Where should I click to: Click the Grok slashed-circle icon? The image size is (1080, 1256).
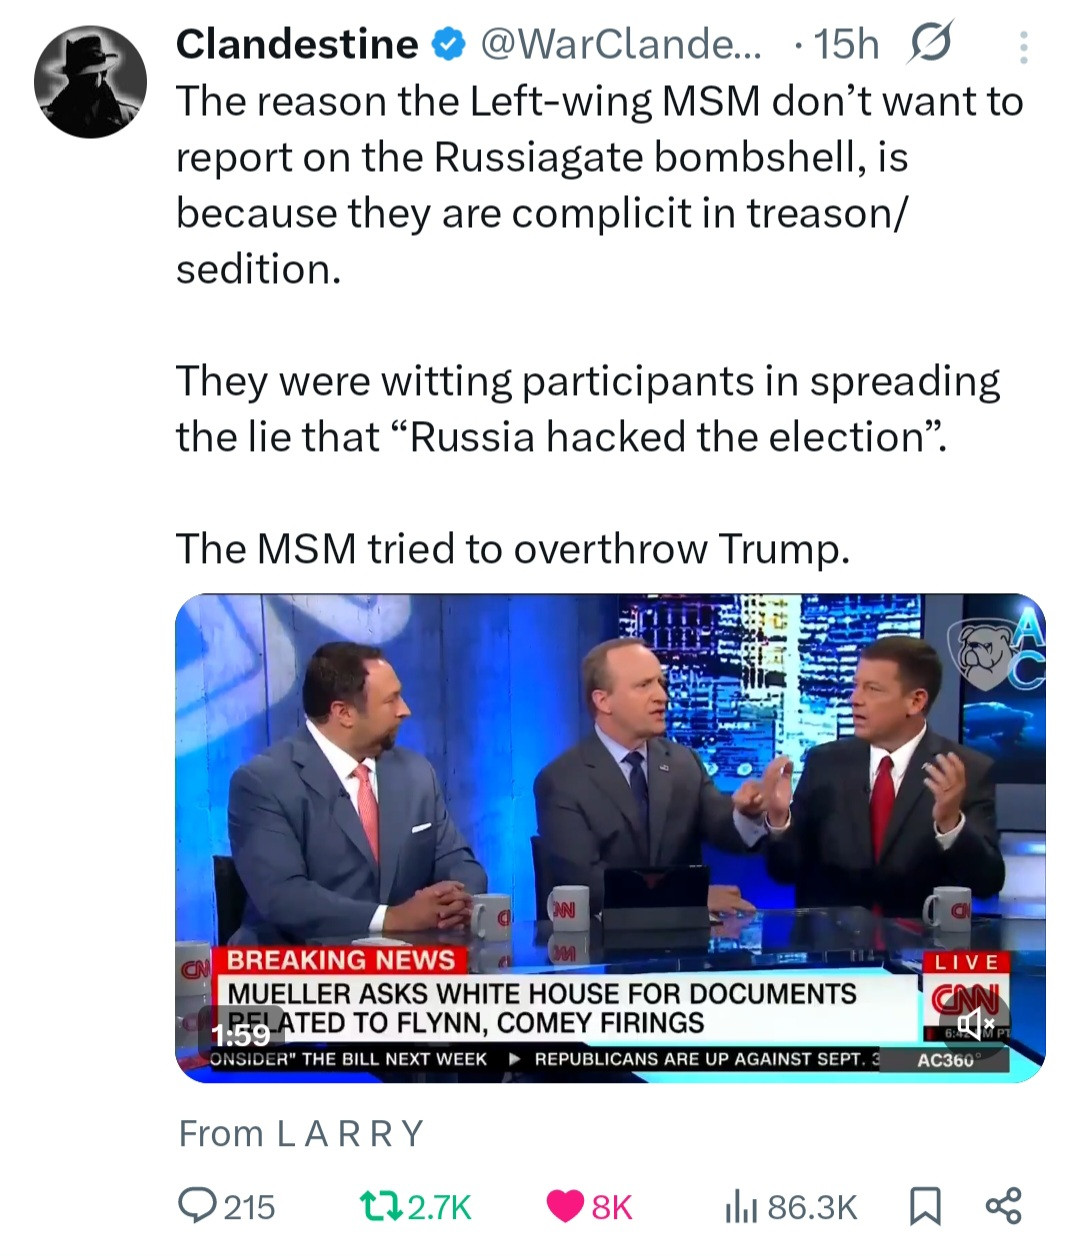(x=929, y=44)
